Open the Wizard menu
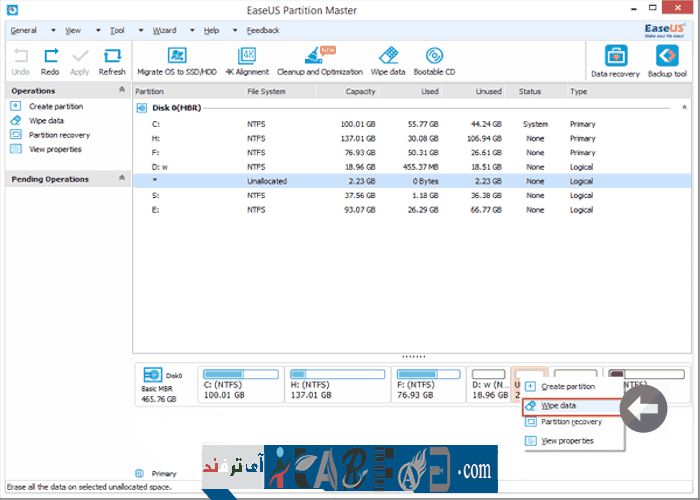The image size is (700, 500). (162, 31)
